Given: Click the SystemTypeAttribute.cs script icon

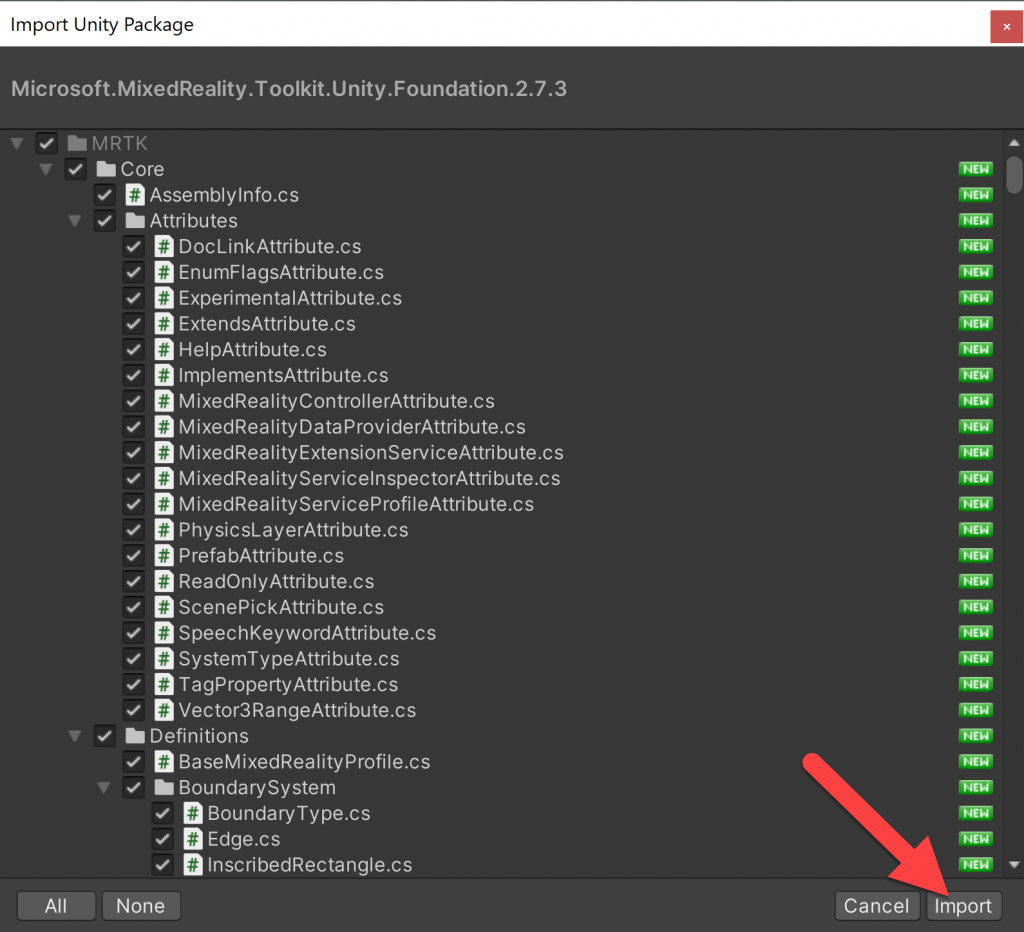Looking at the screenshot, I should tap(164, 658).
